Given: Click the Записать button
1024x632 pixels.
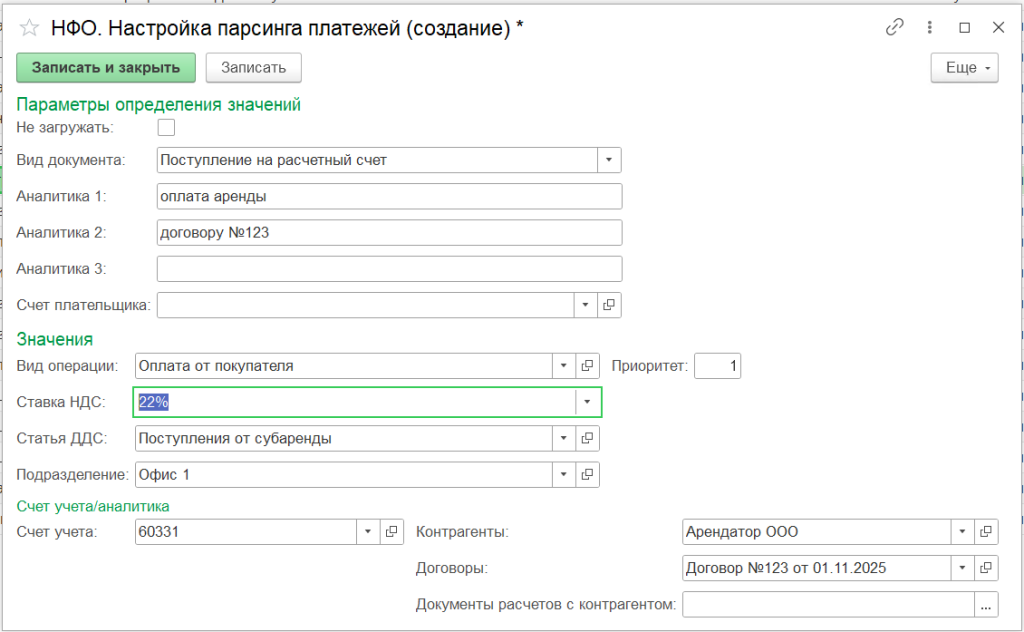Looking at the screenshot, I should [253, 68].
